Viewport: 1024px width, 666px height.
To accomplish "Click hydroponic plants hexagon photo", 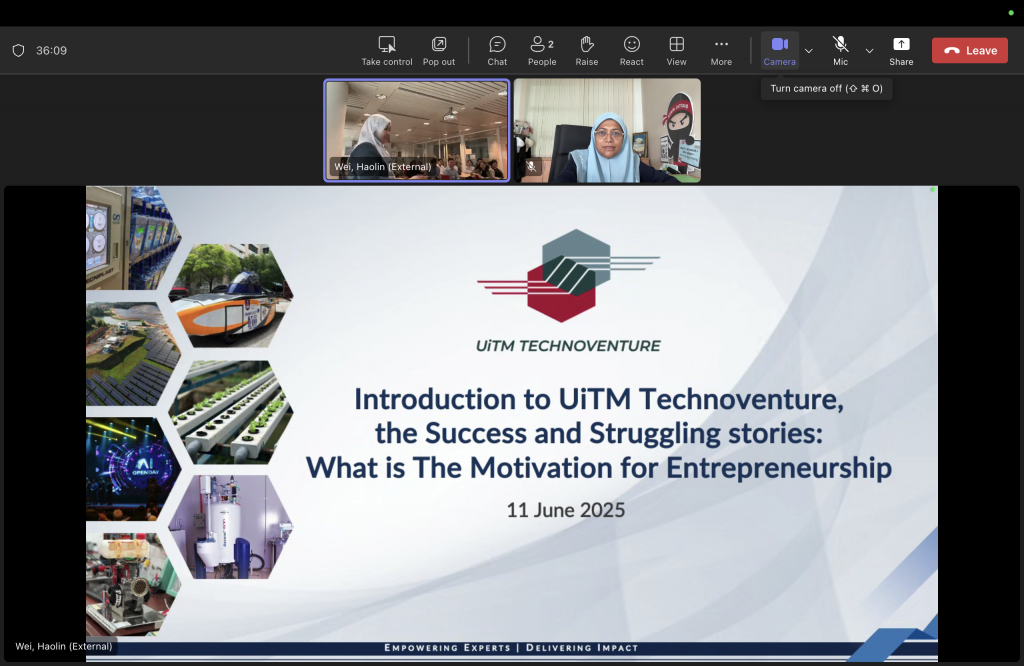I will pos(231,412).
